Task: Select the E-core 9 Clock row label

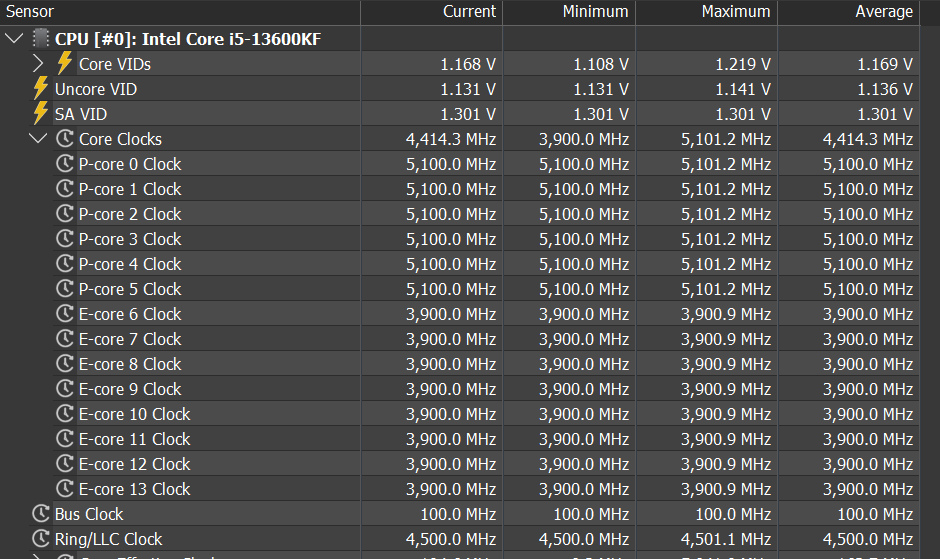Action: pos(130,389)
